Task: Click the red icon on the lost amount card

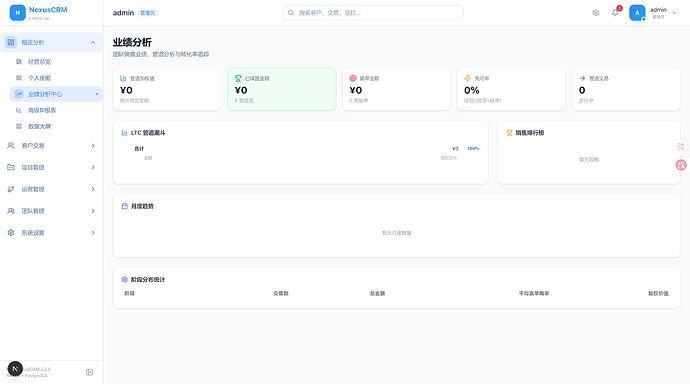Action: 353,79
